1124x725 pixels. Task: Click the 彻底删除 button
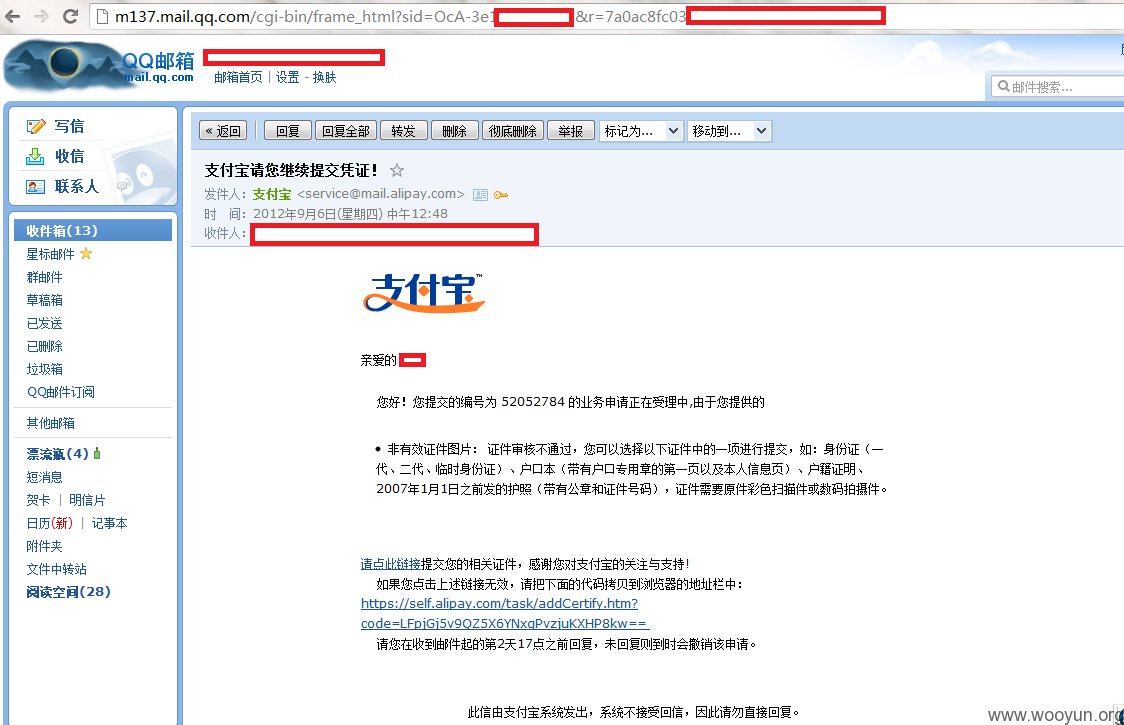(513, 131)
